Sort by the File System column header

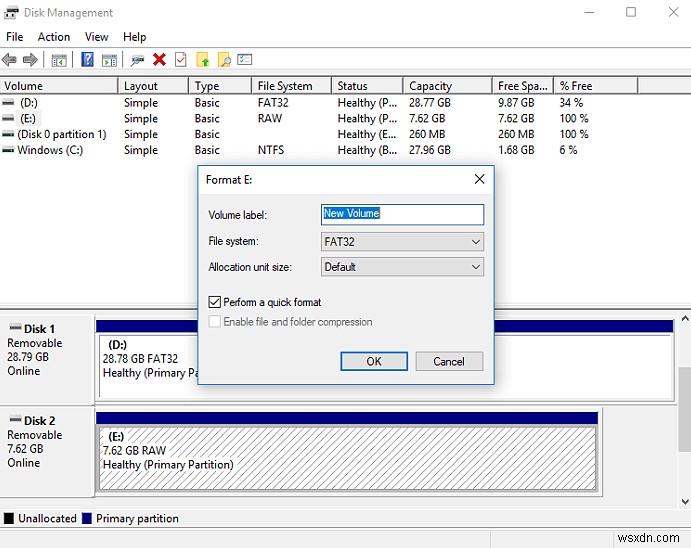coord(291,86)
